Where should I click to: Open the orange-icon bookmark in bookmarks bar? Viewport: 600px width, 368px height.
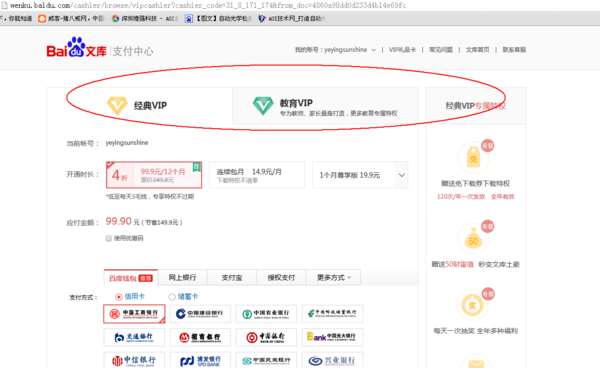click(x=71, y=18)
